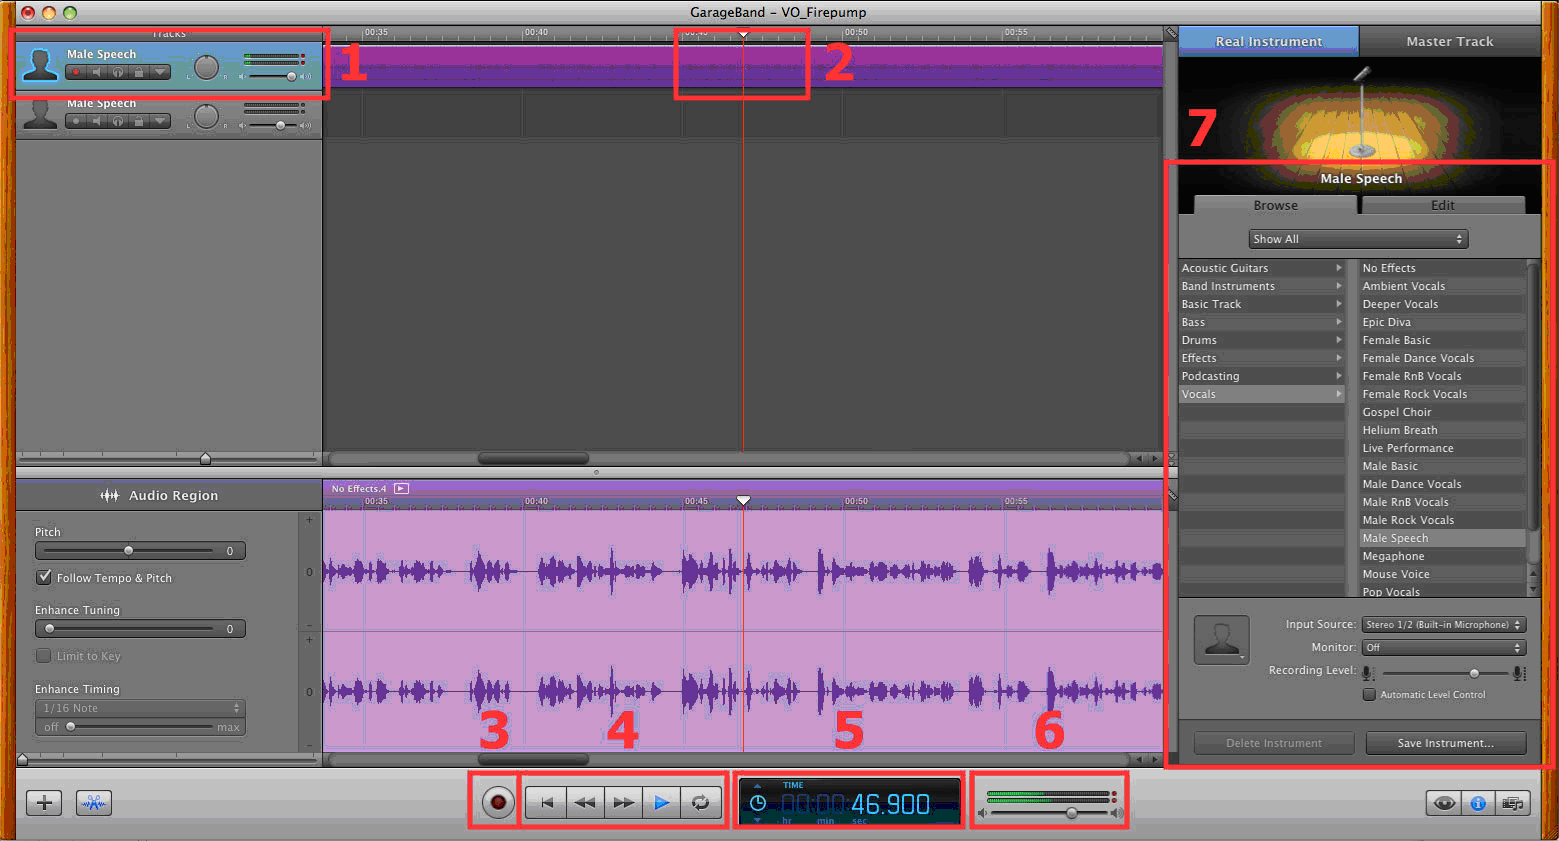Show the Loop Browser eye button
Image resolution: width=1559 pixels, height=841 pixels.
coord(1443,803)
